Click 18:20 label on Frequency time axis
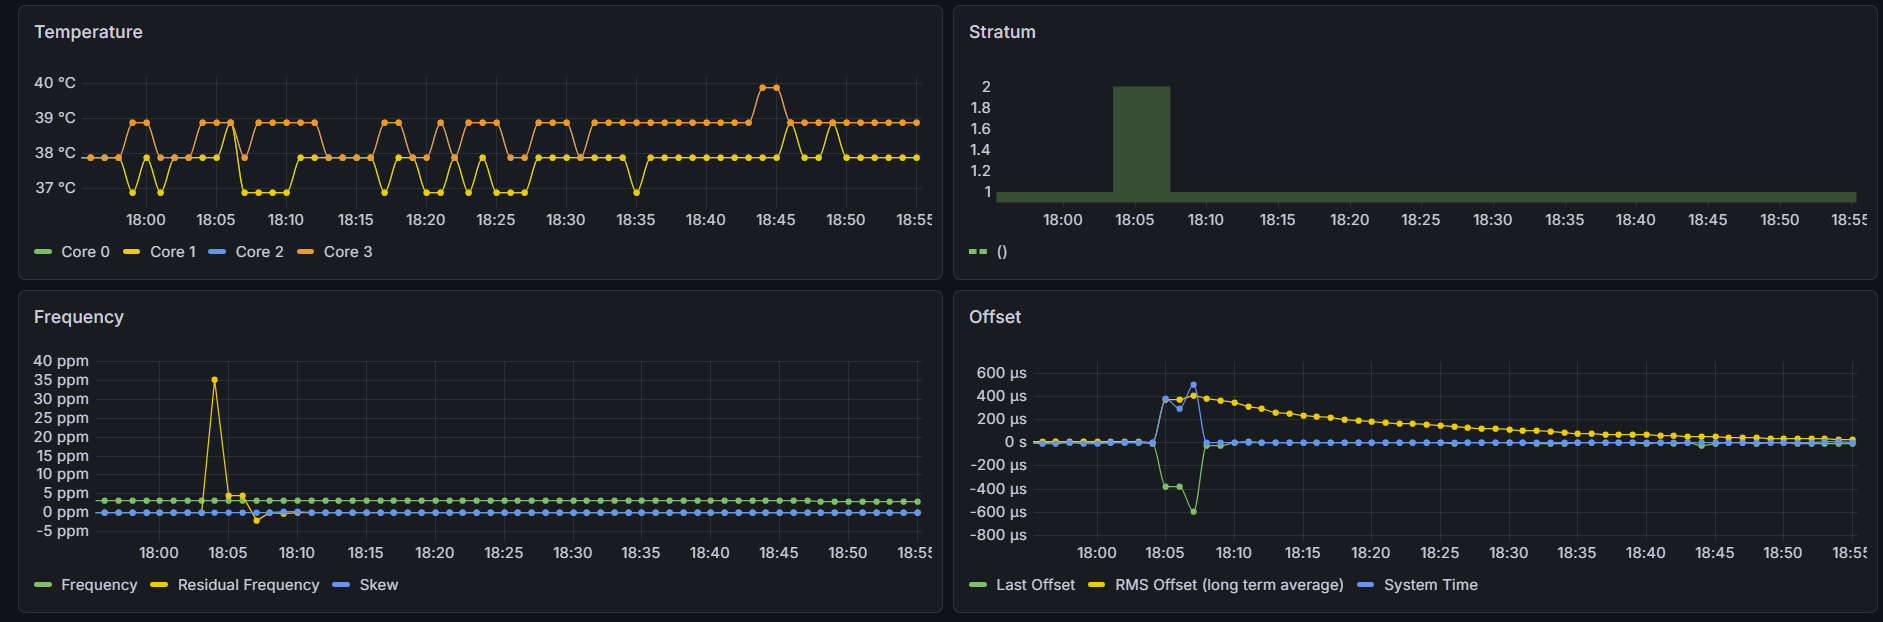 (x=434, y=553)
